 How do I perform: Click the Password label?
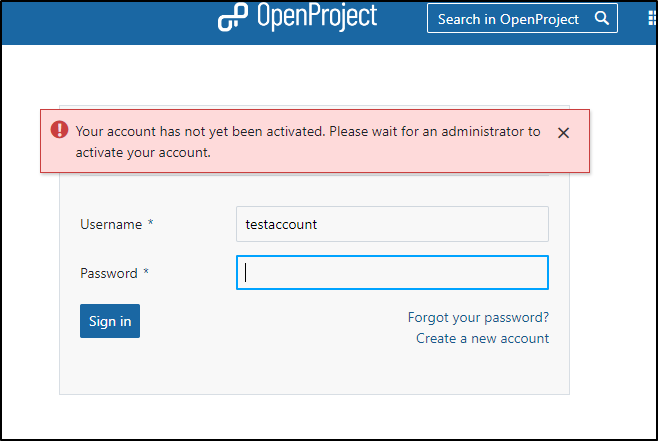coord(109,273)
